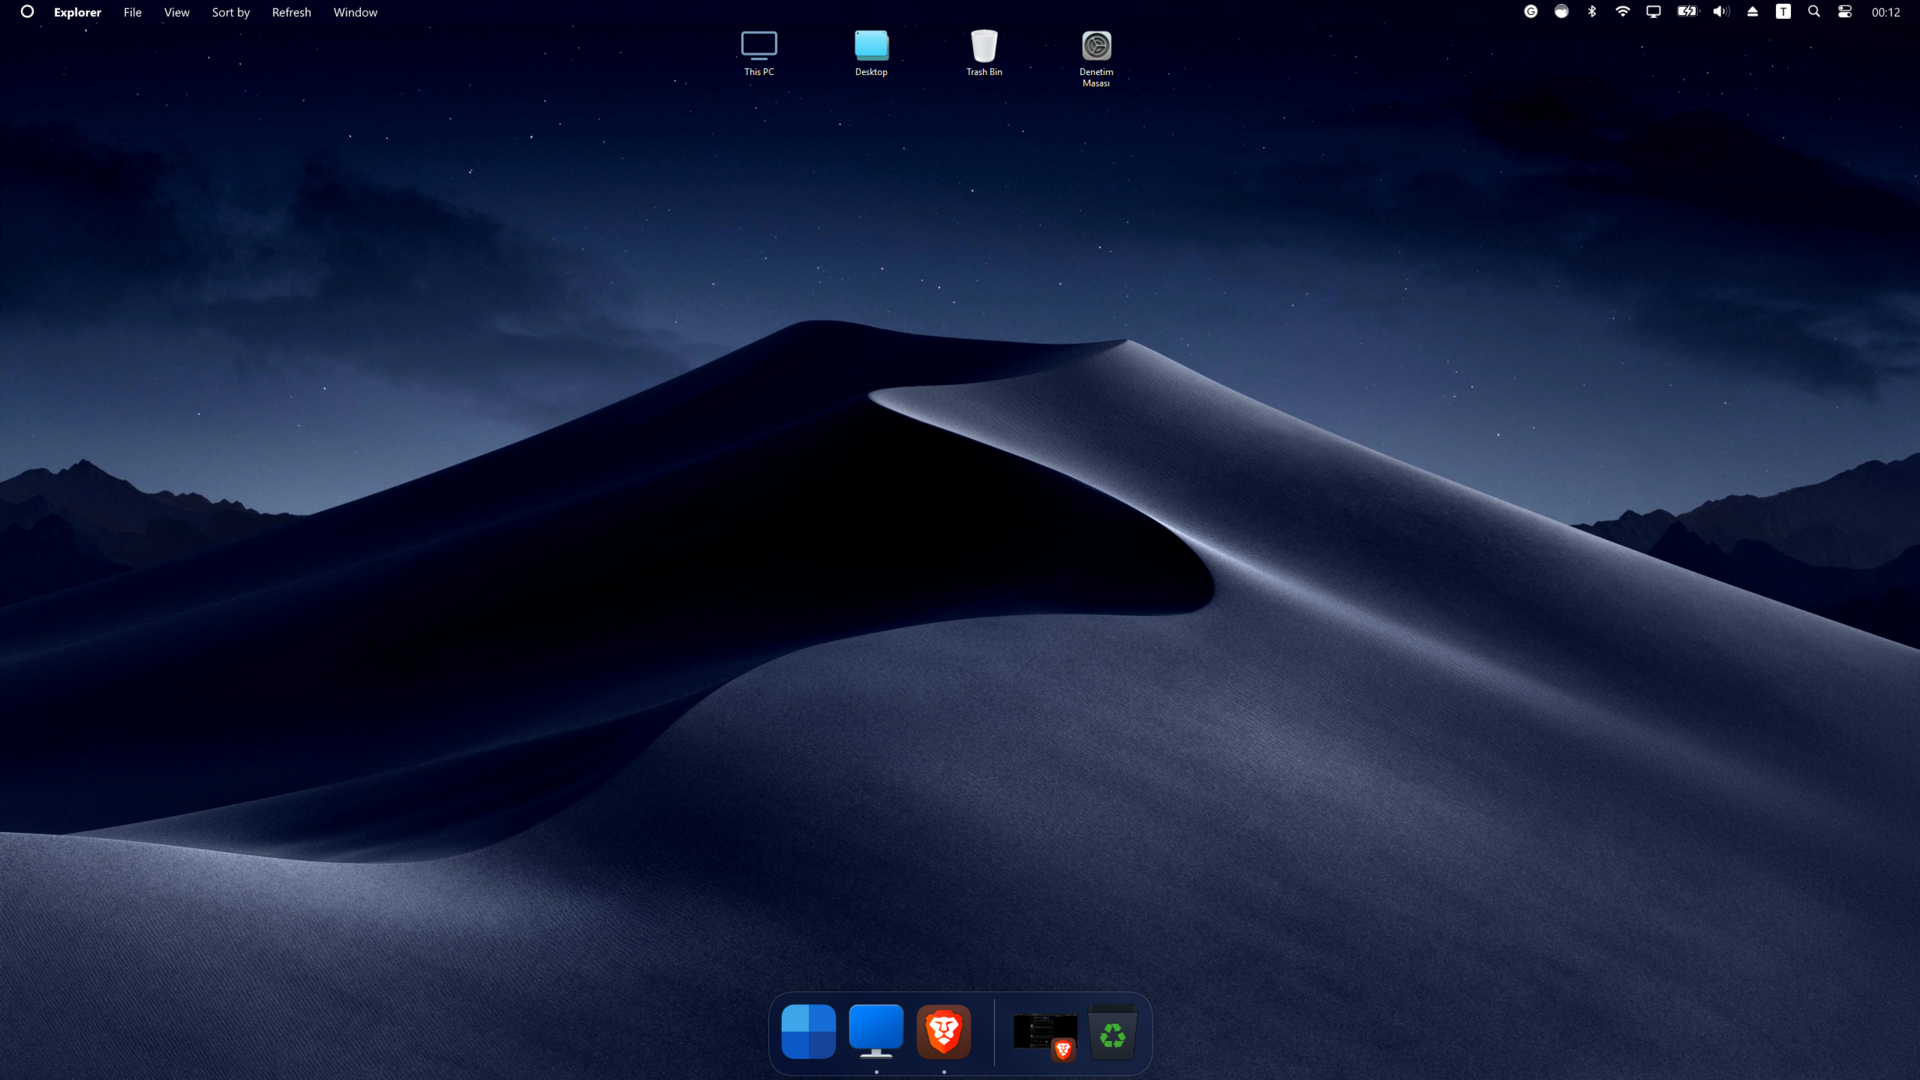Expand the Sort by menu
1920x1080 pixels.
(230, 12)
